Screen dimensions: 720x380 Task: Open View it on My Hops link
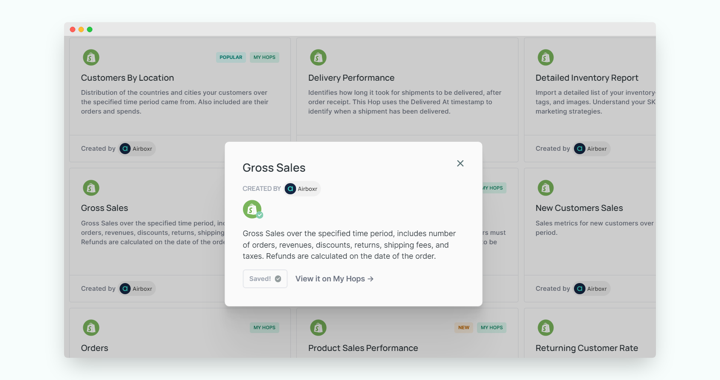click(334, 279)
